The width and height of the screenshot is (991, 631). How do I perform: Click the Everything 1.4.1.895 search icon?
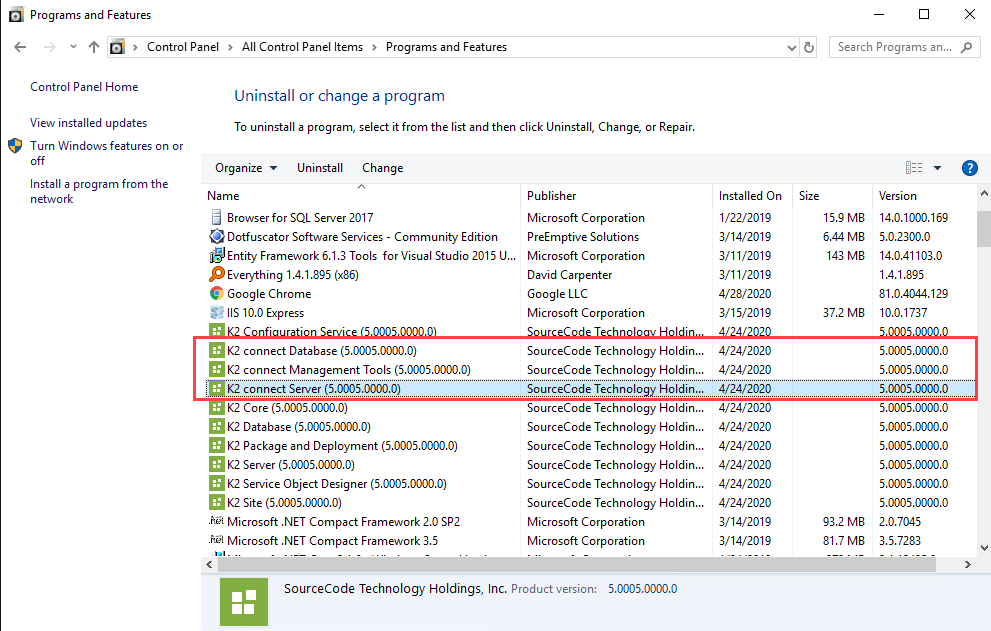216,274
